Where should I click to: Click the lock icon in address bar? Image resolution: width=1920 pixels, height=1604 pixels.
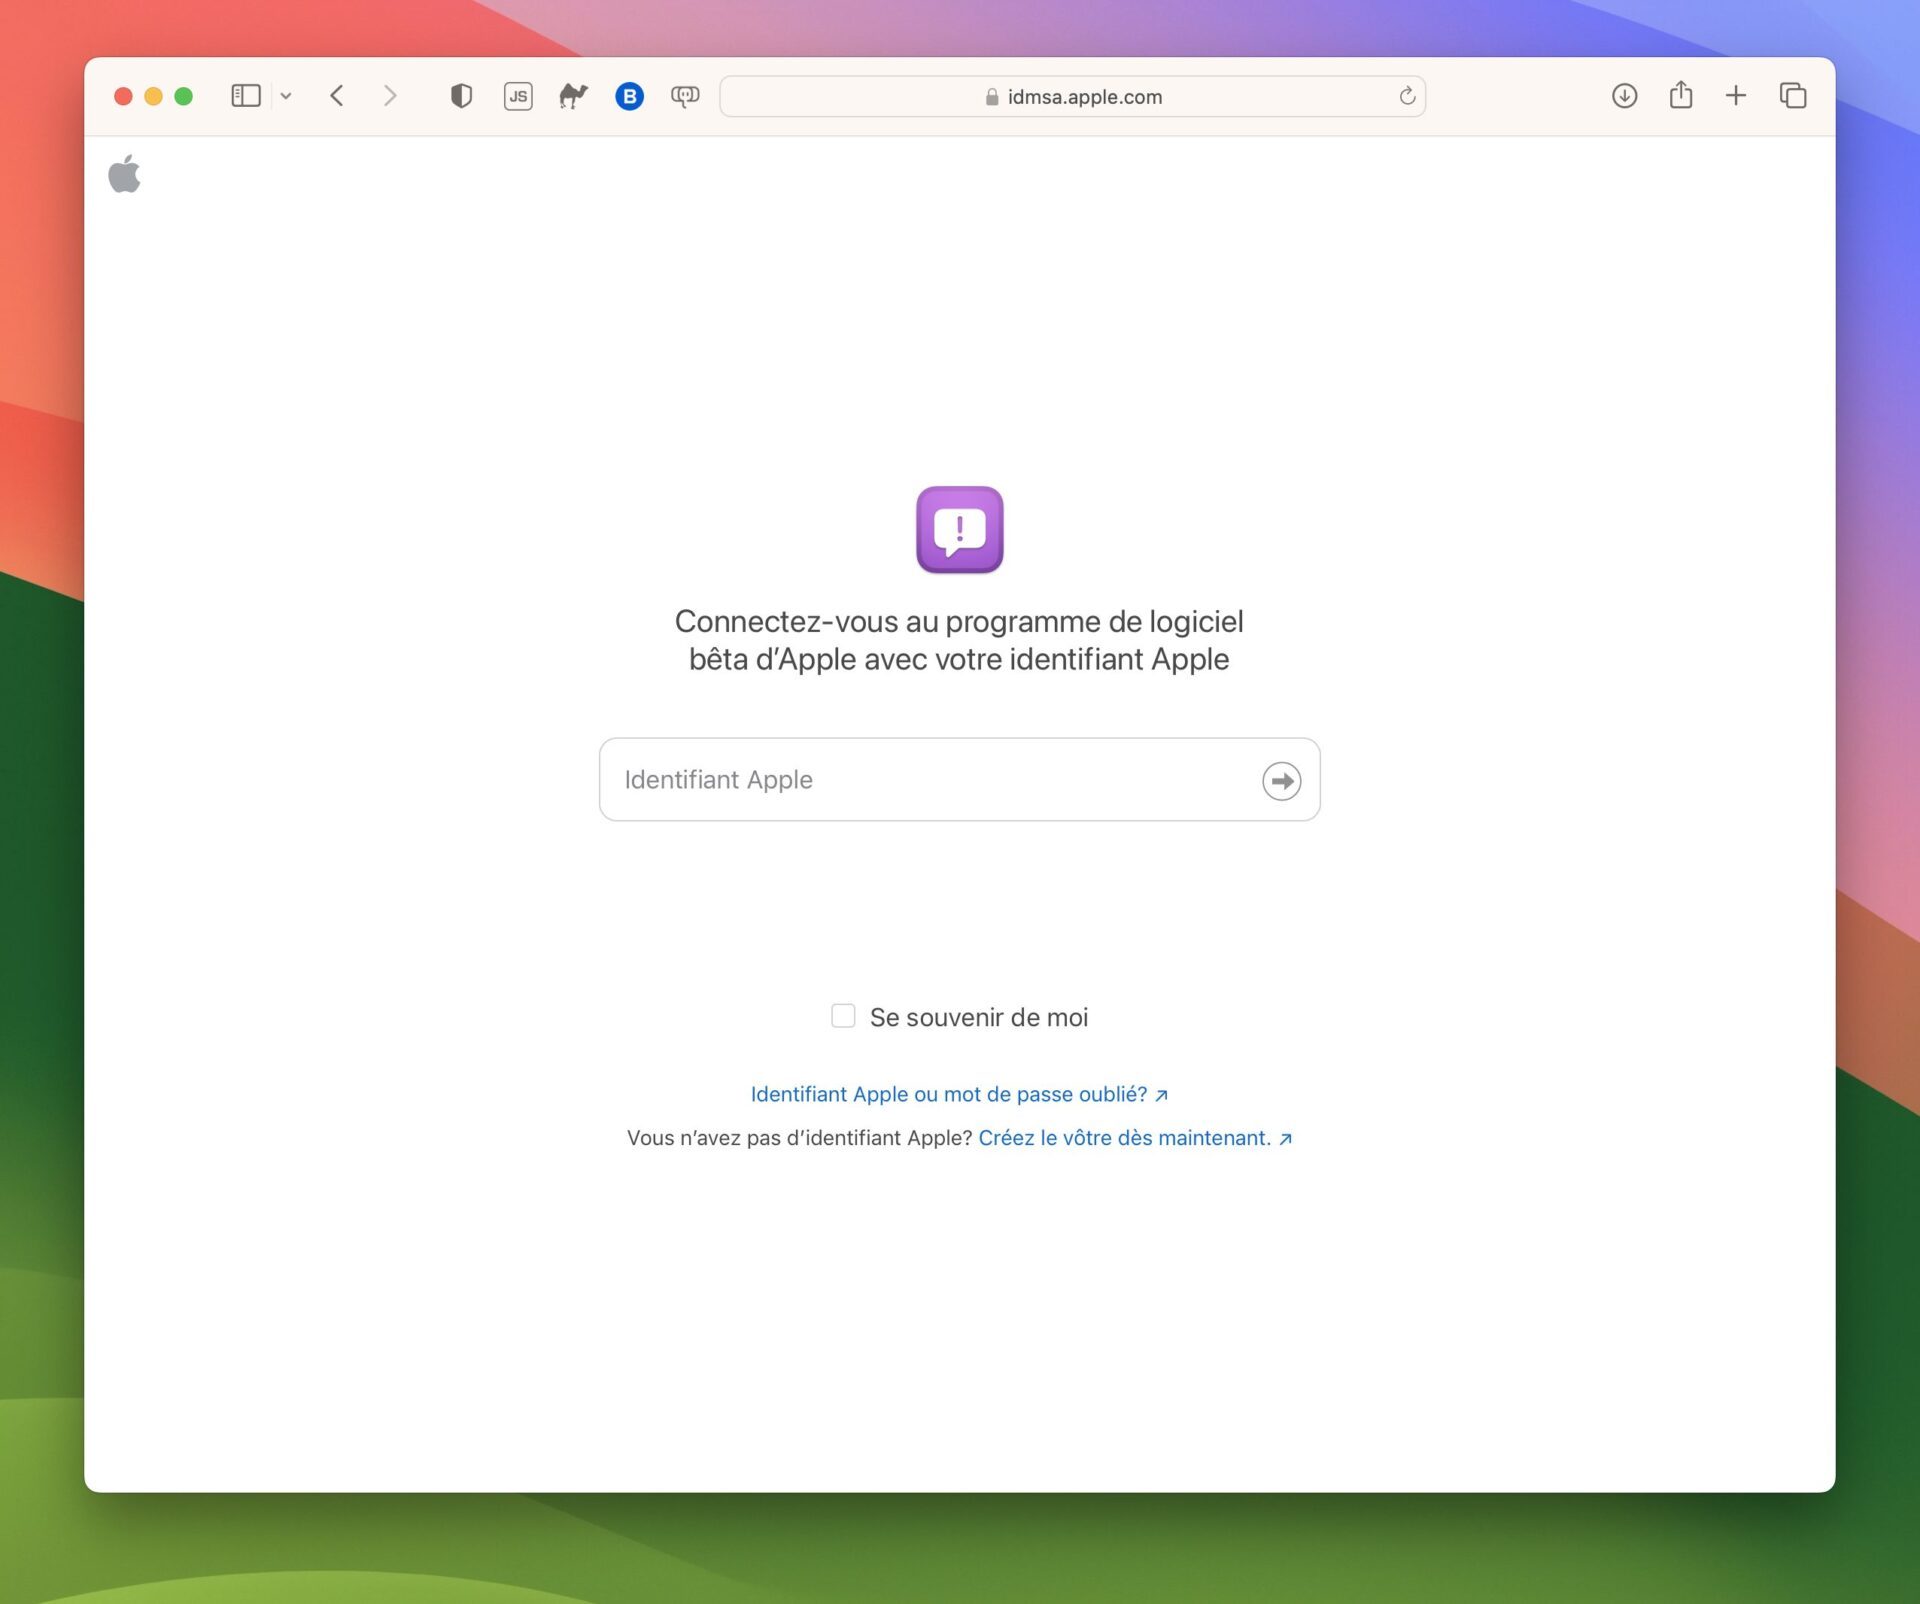pos(992,97)
